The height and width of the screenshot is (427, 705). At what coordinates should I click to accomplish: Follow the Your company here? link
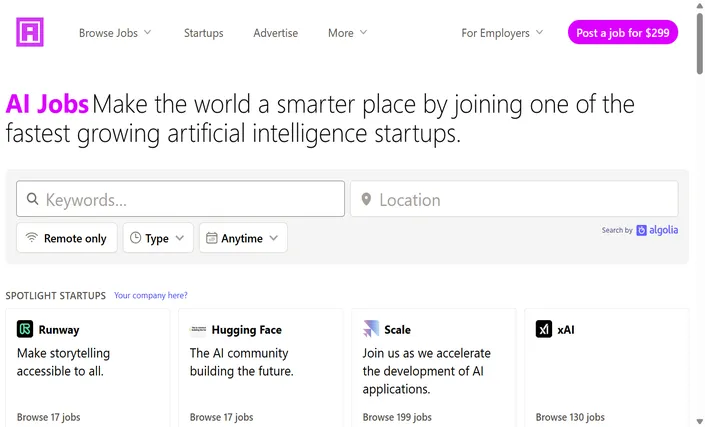click(x=151, y=295)
